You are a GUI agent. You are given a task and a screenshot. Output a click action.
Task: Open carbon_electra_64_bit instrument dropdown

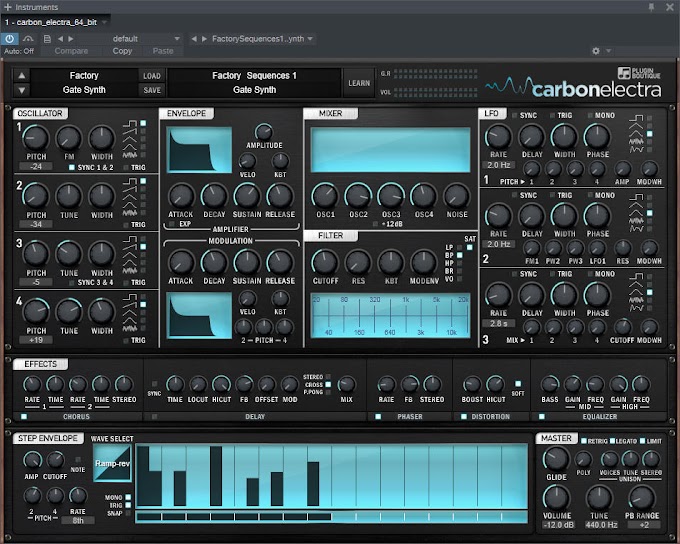(x=104, y=22)
